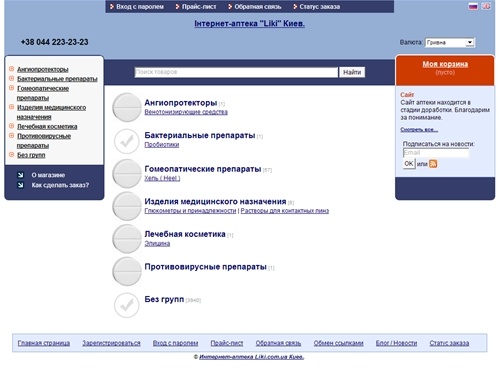Screen dimensions: 500x375
Task: Expand Изделия медицинского назначения sidebar plus icon
Action: click(11, 107)
